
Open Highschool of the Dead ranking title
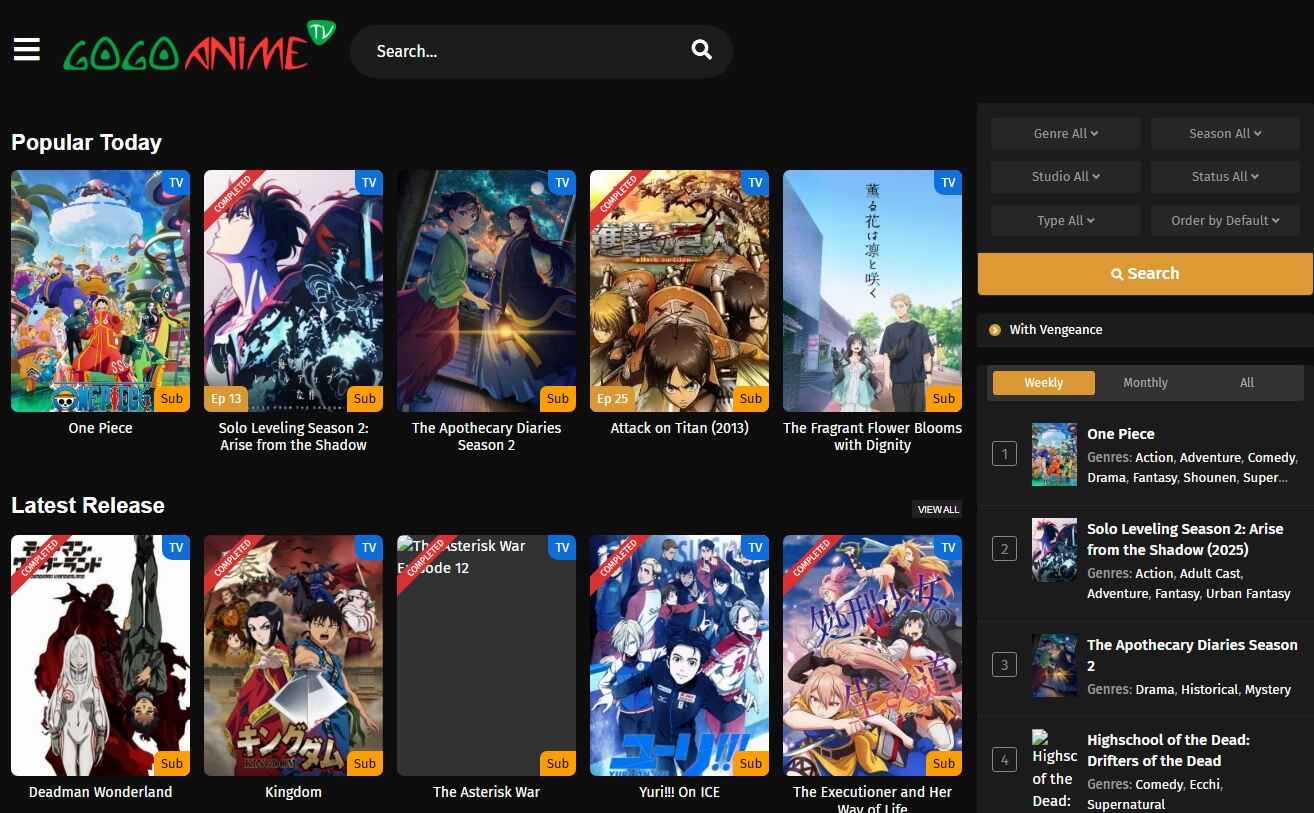pos(1168,750)
